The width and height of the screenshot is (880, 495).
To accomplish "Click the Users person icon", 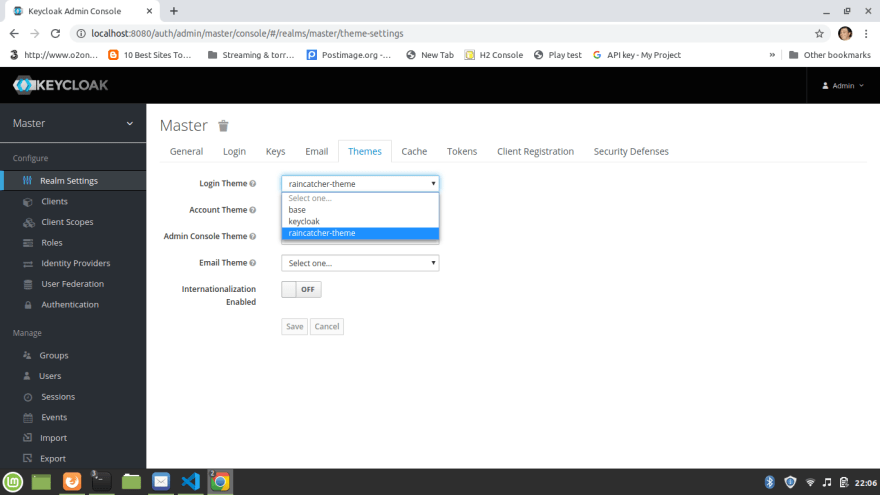I will [27, 376].
